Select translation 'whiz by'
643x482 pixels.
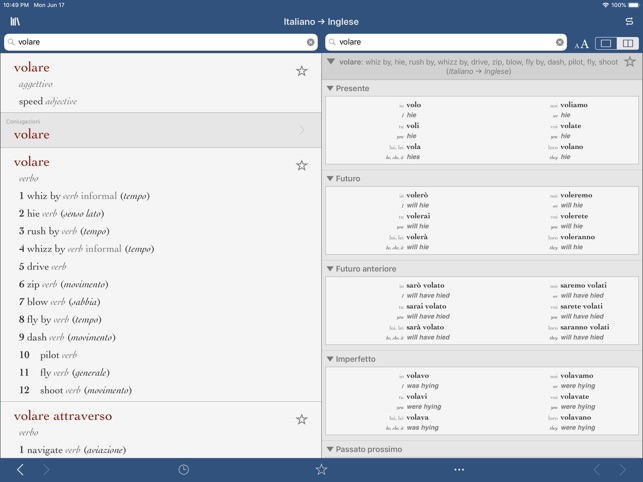43,196
